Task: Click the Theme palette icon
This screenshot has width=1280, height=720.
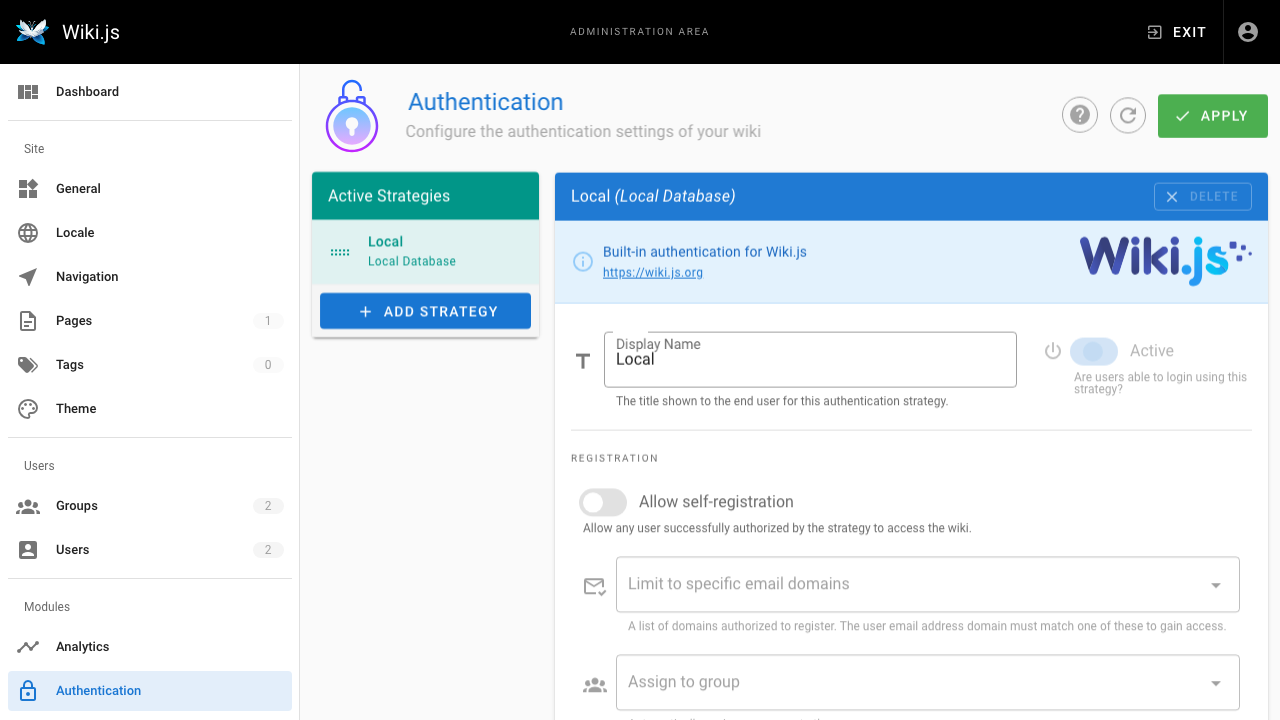Action: point(28,409)
